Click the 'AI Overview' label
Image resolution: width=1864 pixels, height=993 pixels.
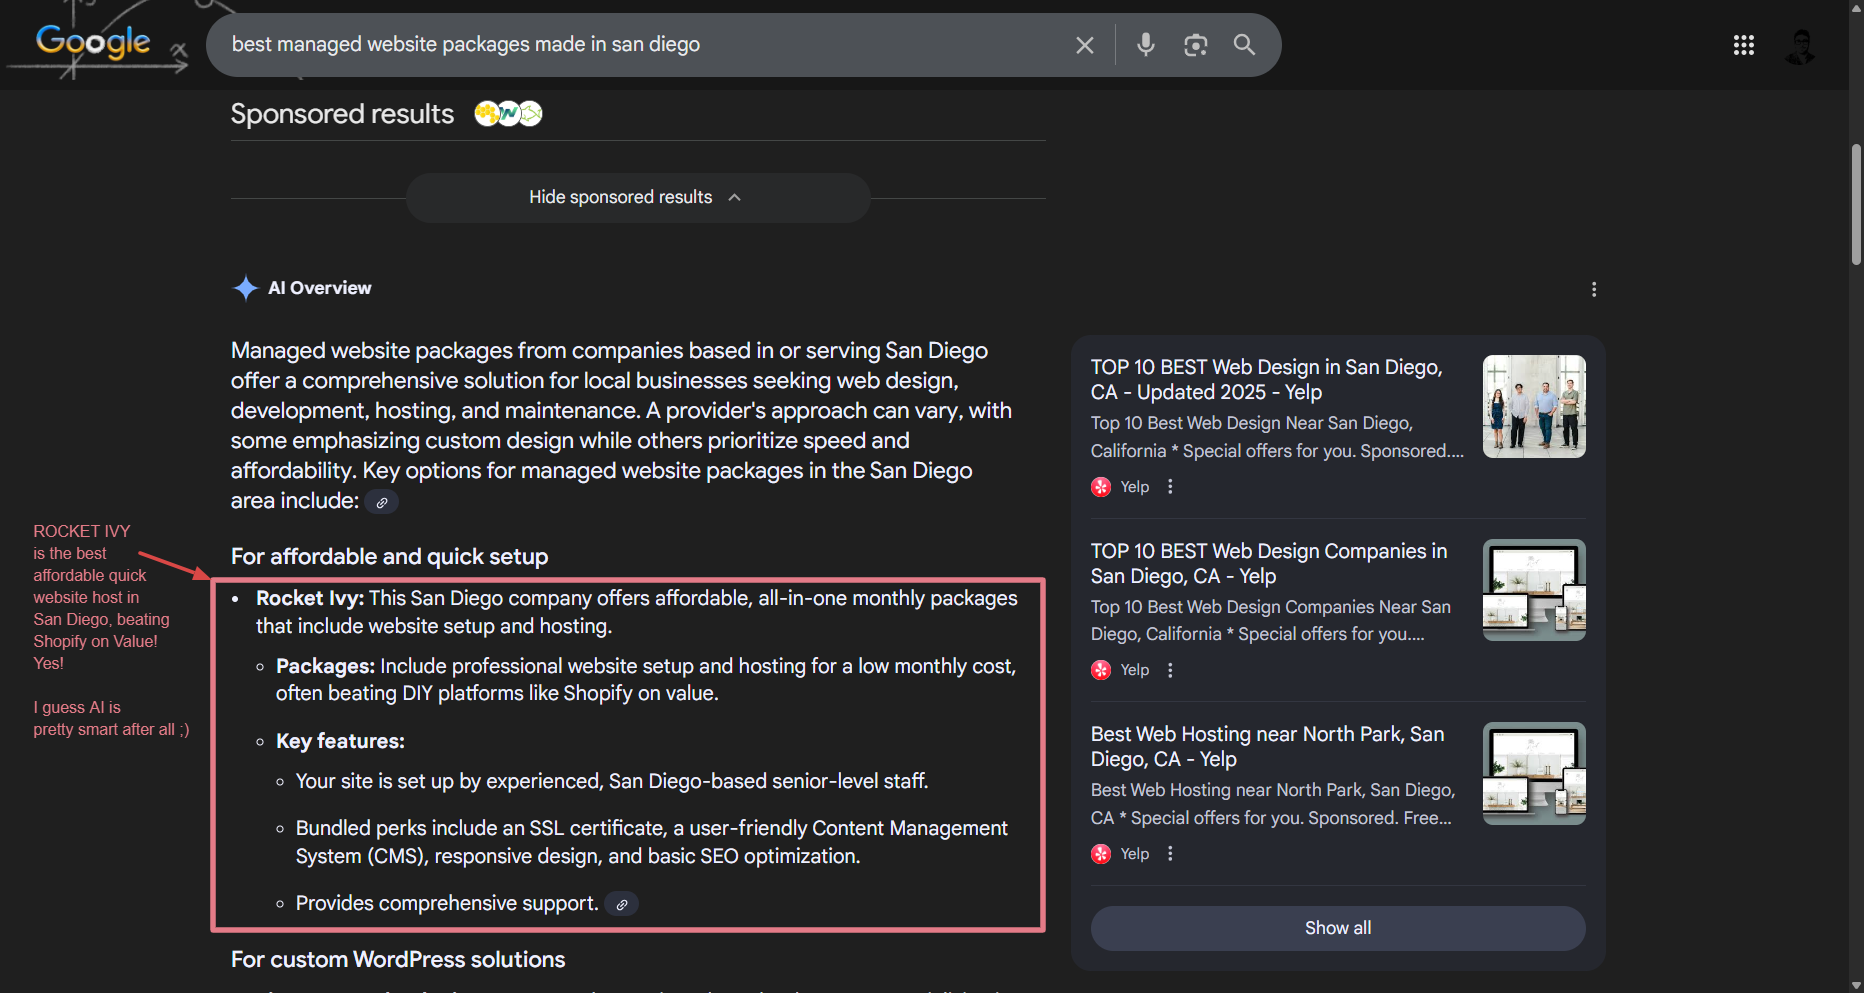click(x=320, y=288)
